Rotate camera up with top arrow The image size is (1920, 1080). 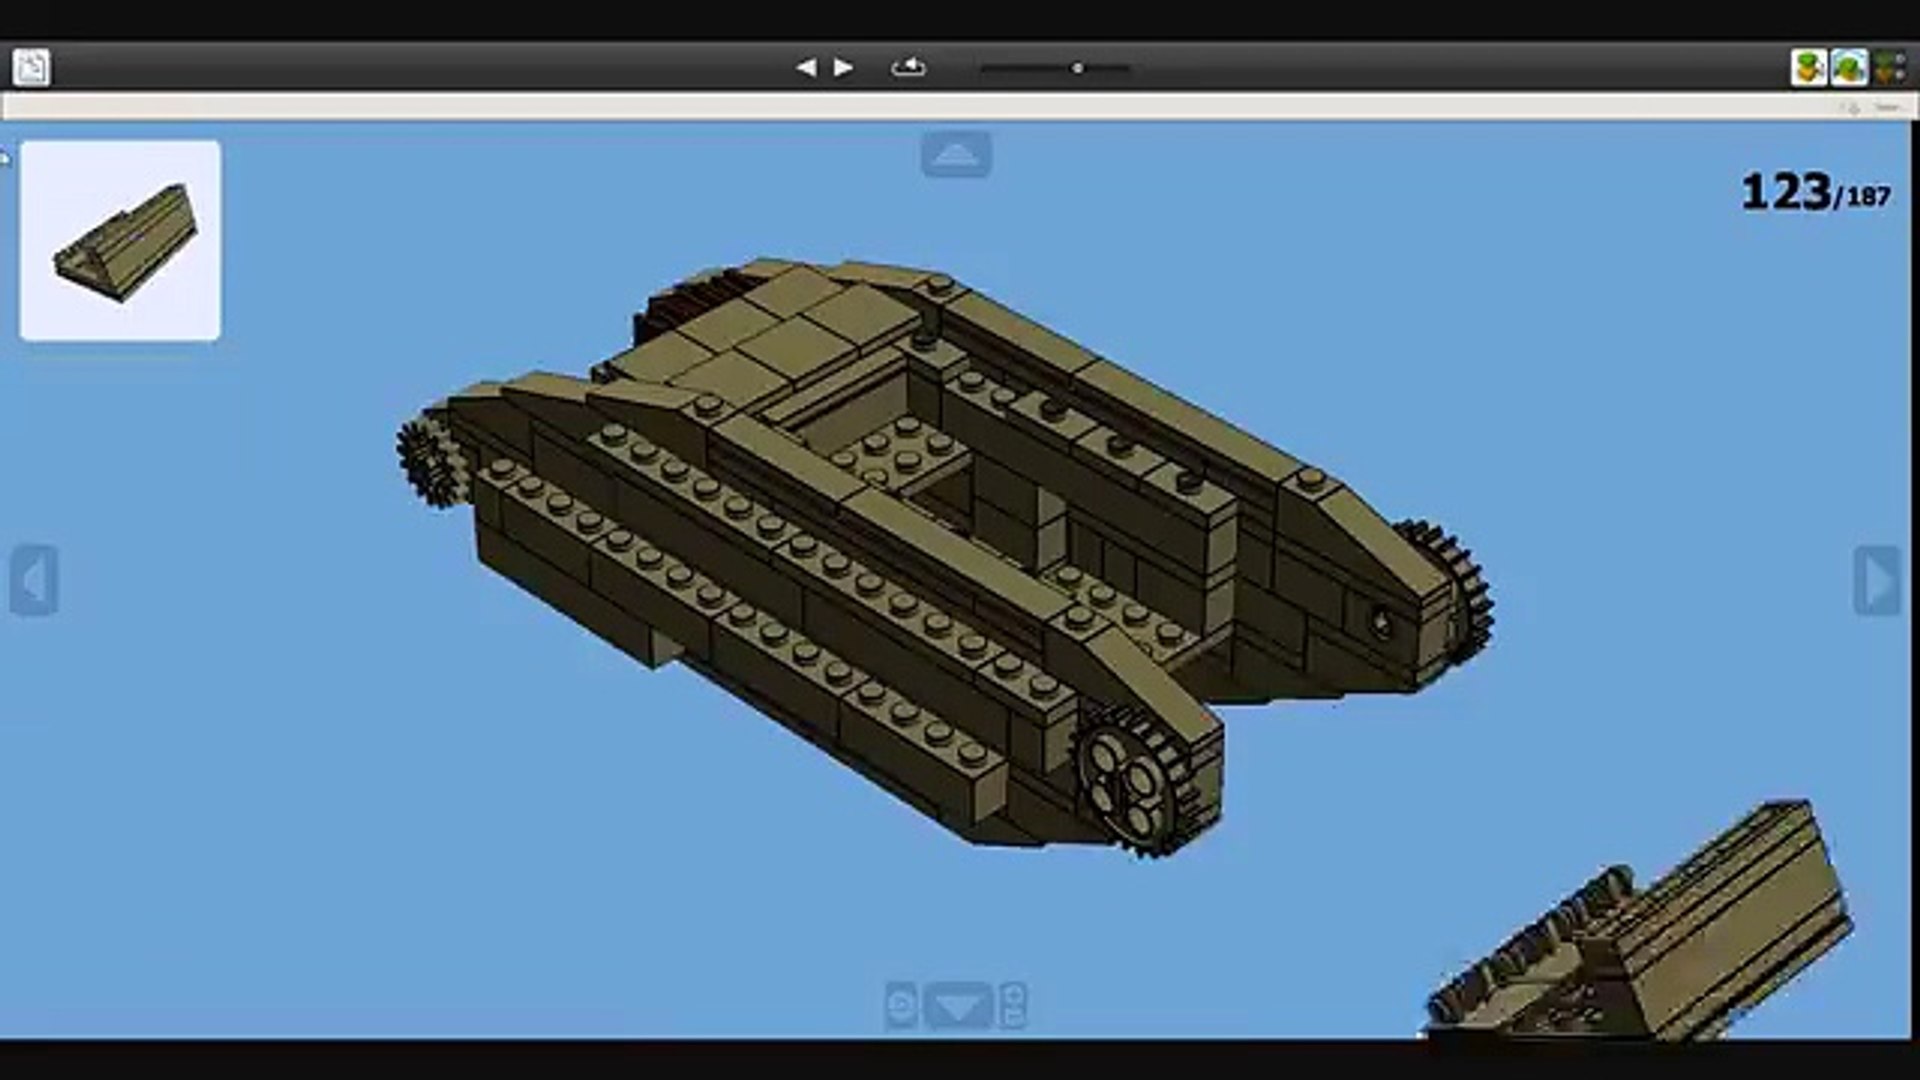956,154
